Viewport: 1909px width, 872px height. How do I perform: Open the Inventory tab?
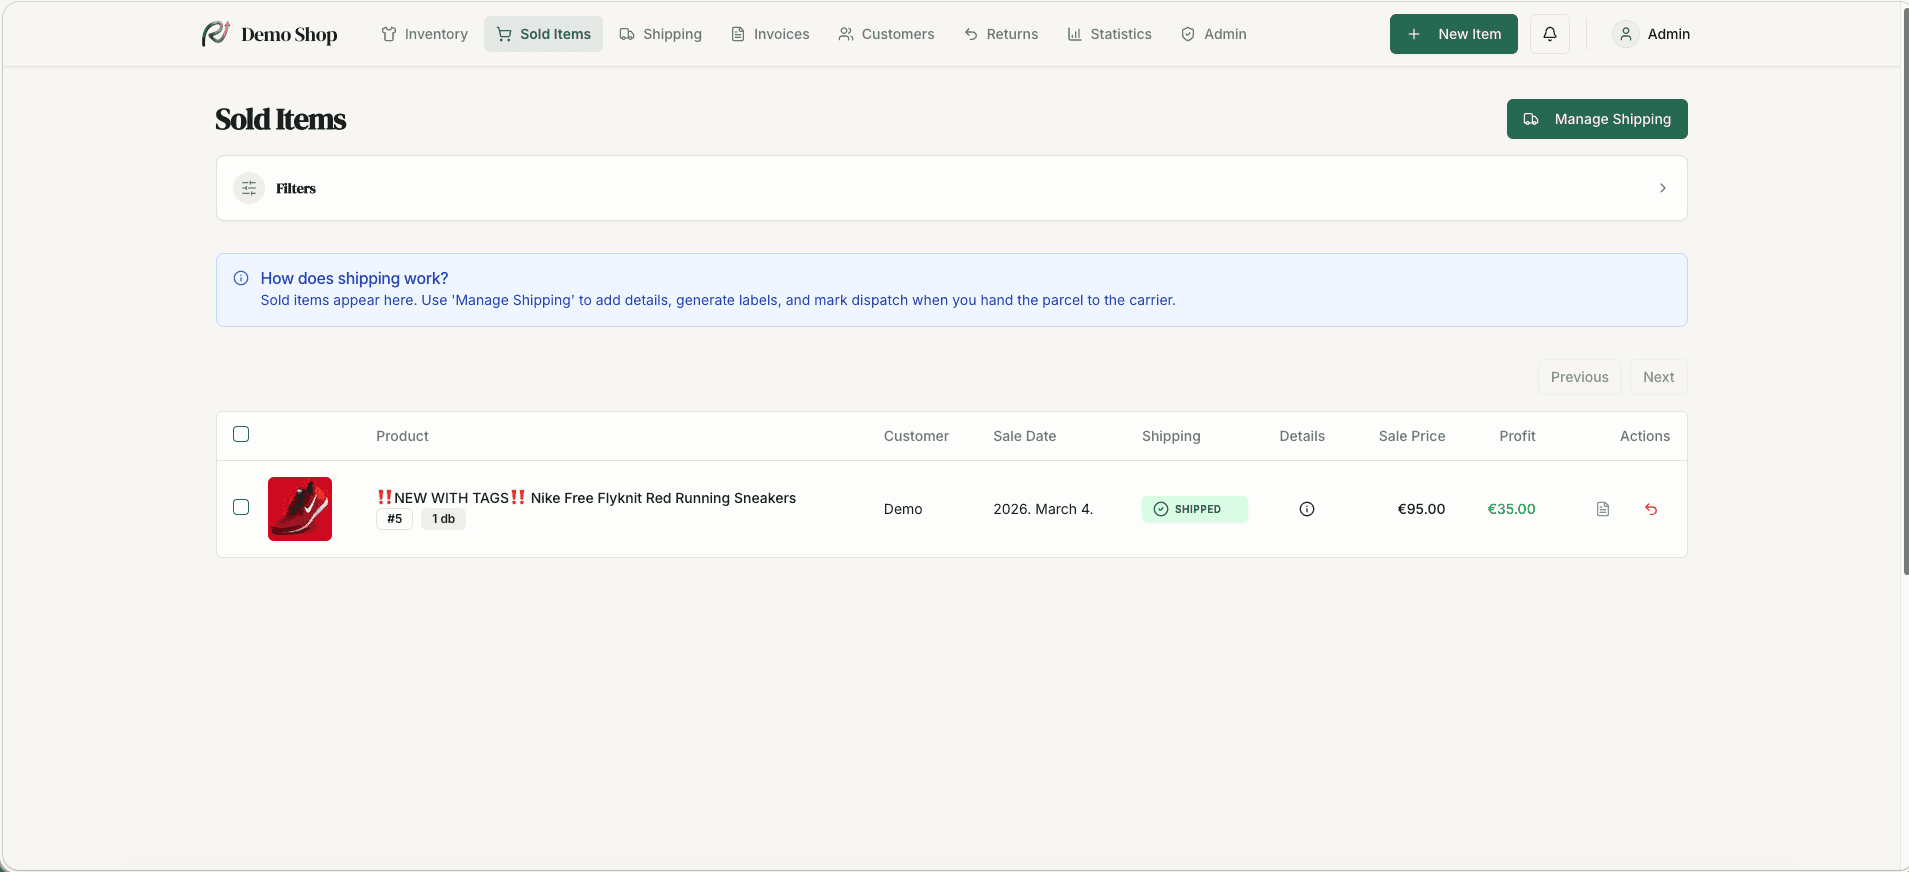[425, 34]
